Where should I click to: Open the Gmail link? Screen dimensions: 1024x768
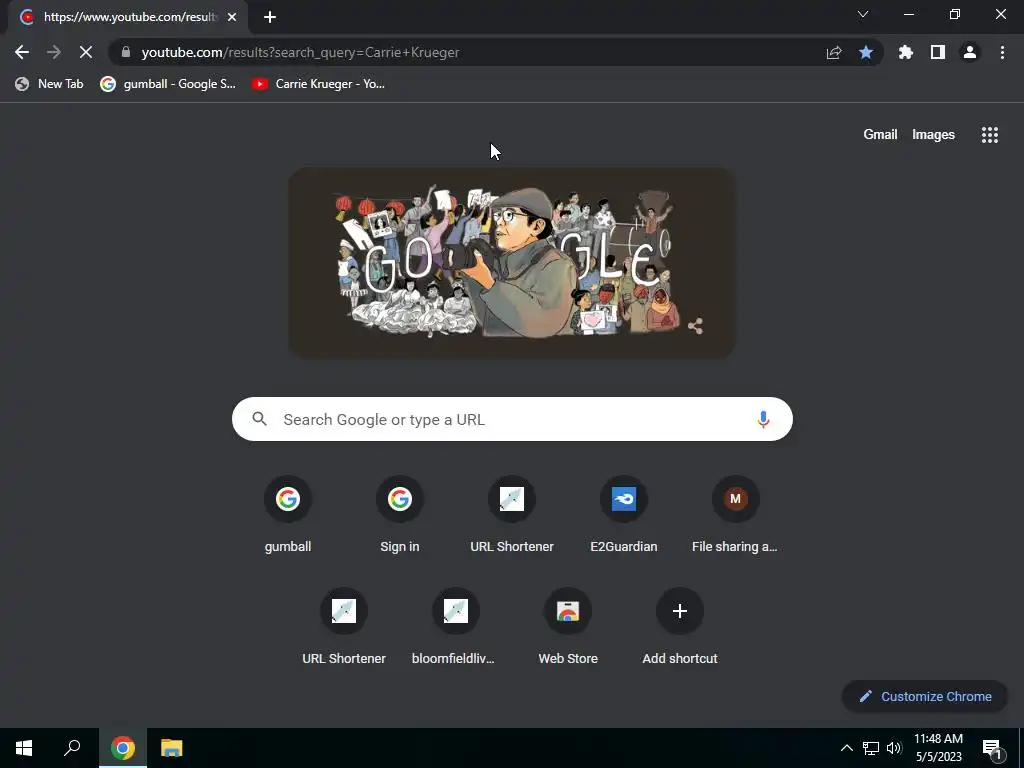pos(880,135)
